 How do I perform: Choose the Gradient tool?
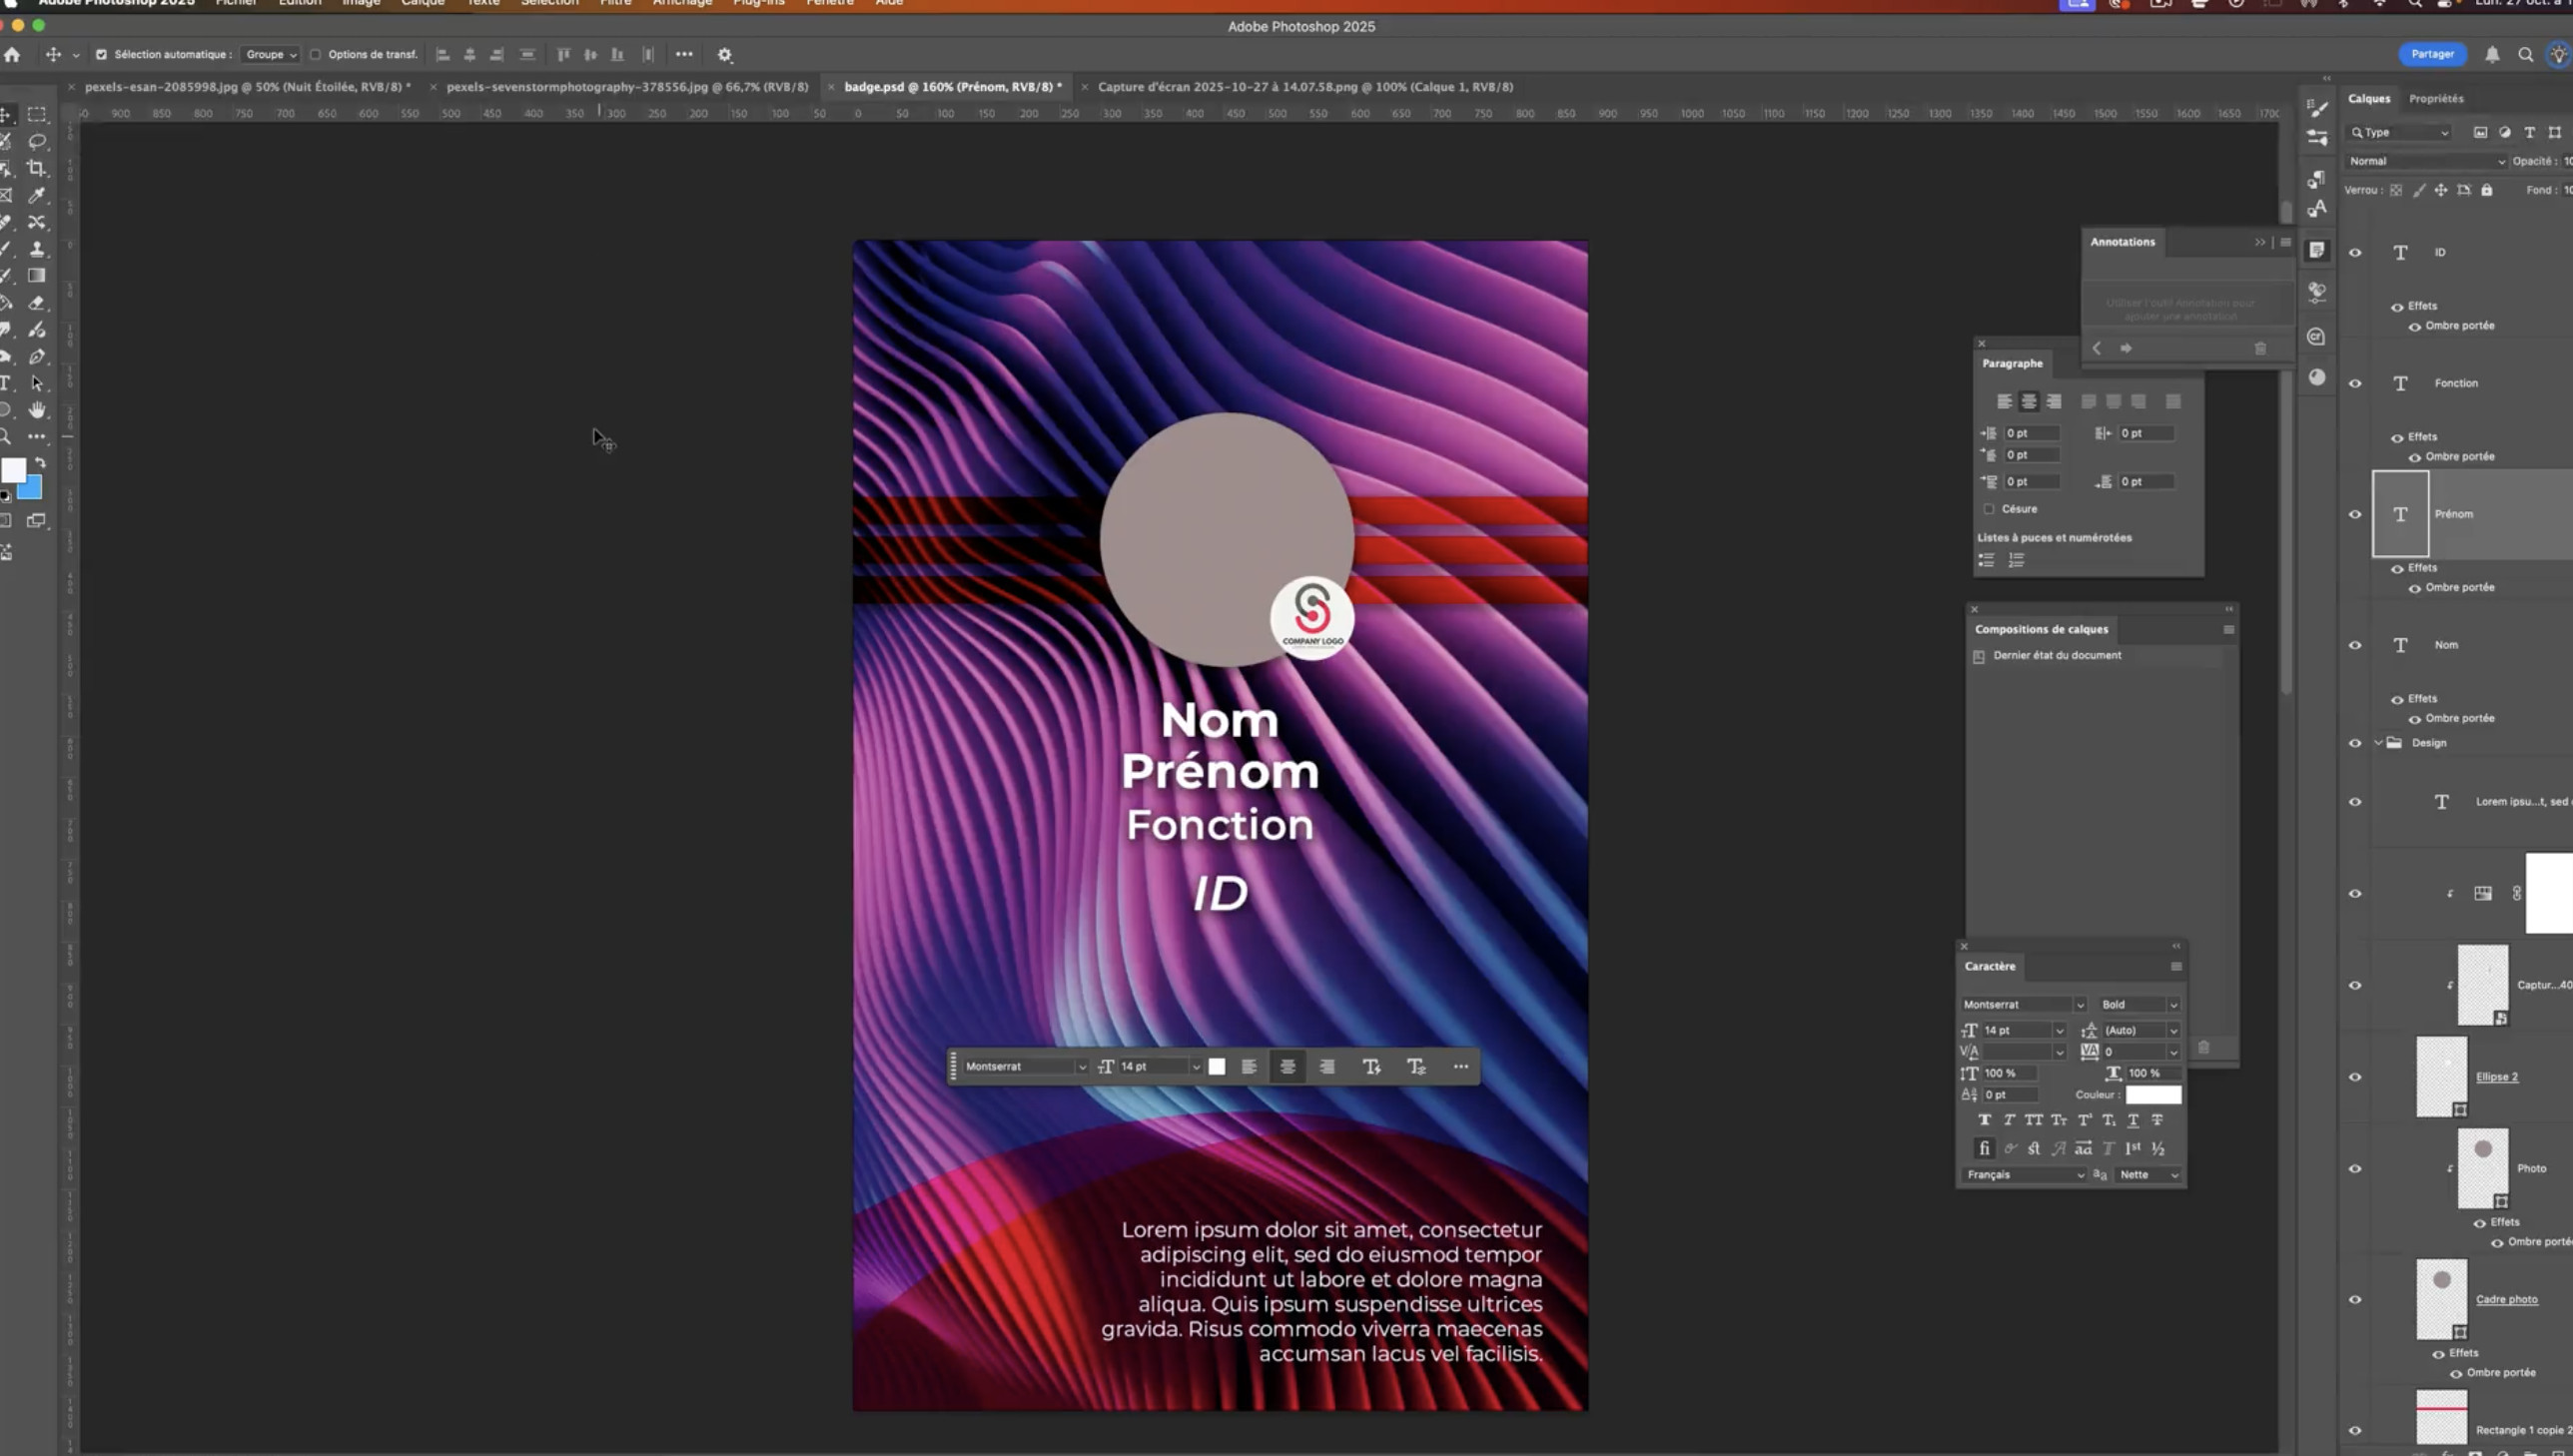(37, 276)
